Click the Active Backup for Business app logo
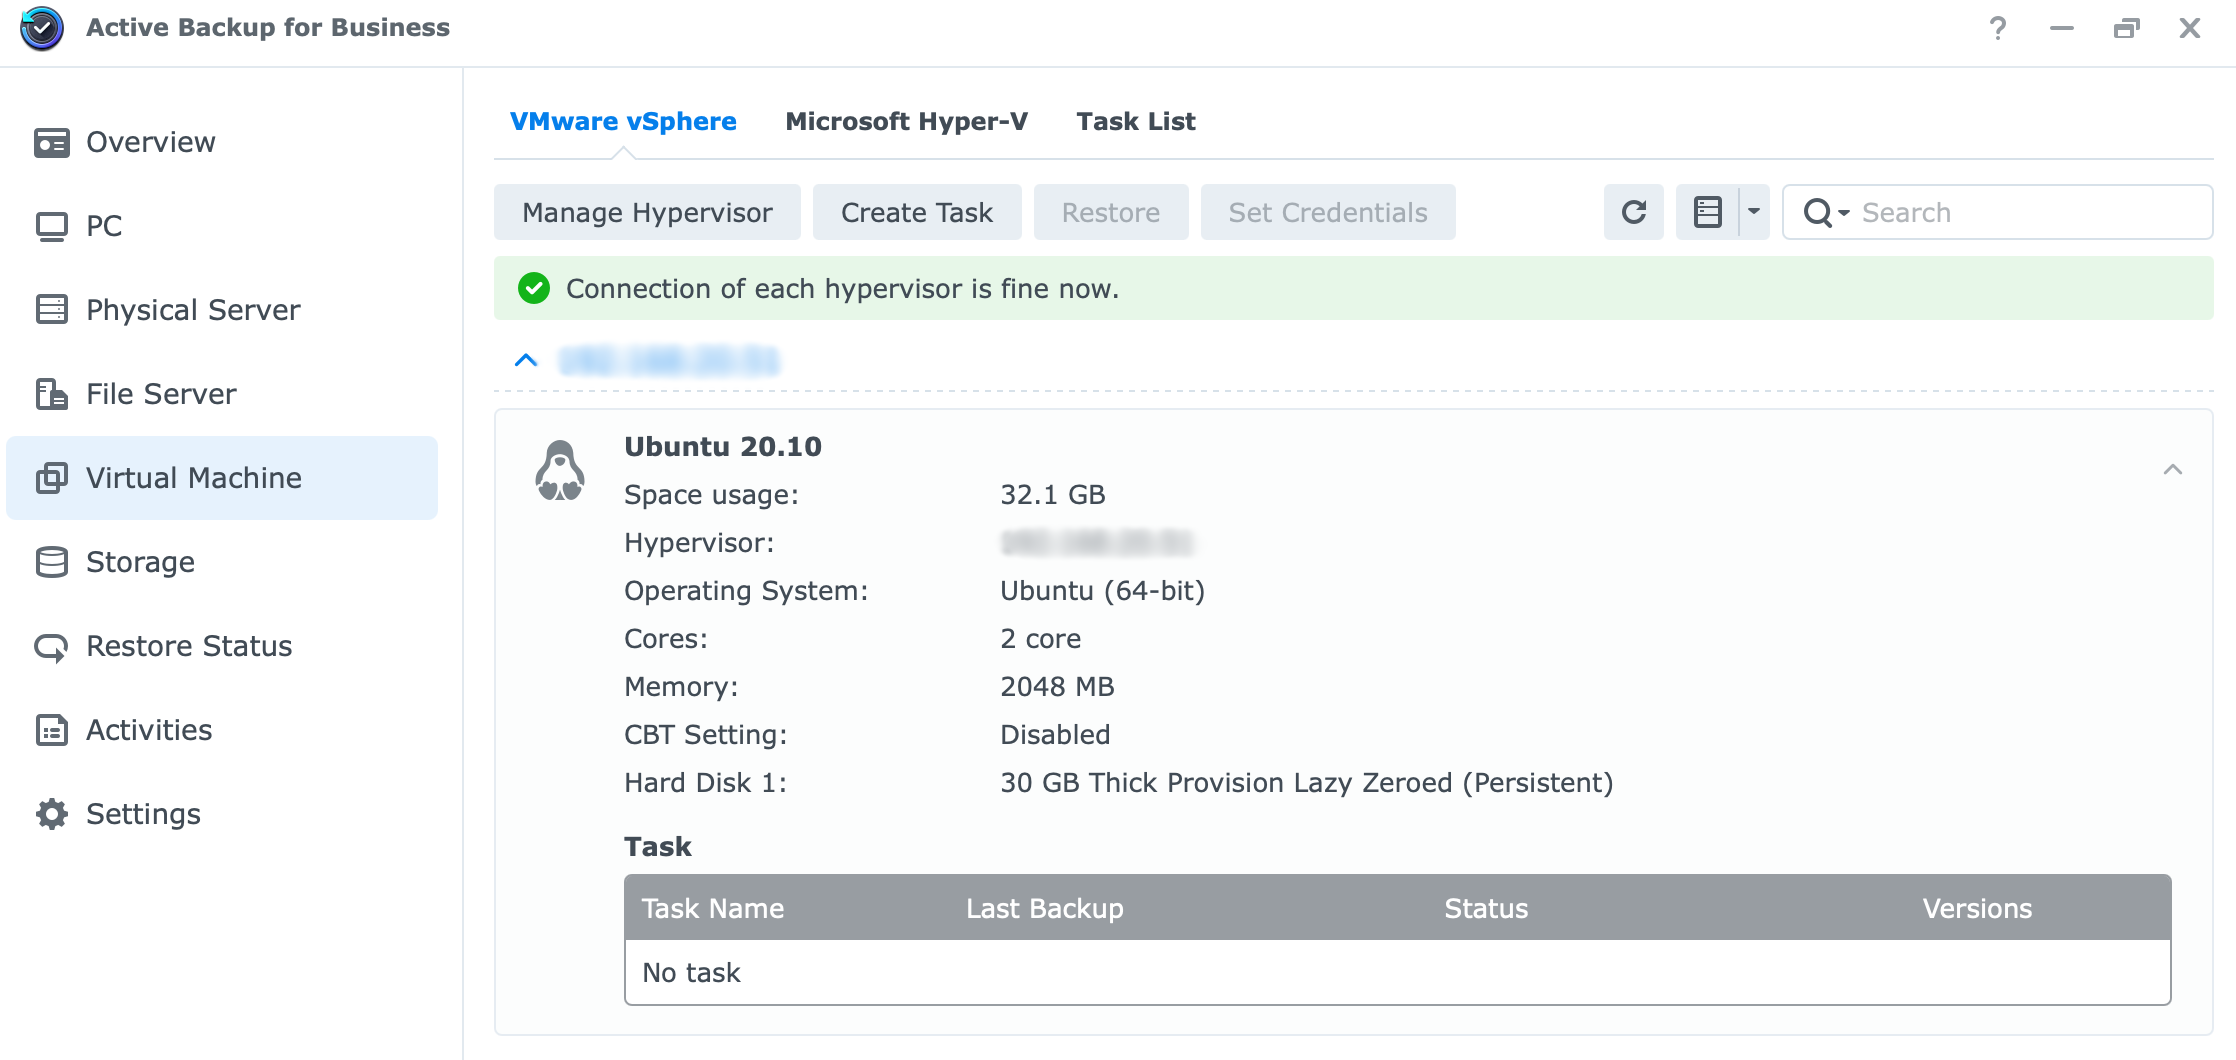Screen dimensions: 2236x1060 tap(42, 28)
